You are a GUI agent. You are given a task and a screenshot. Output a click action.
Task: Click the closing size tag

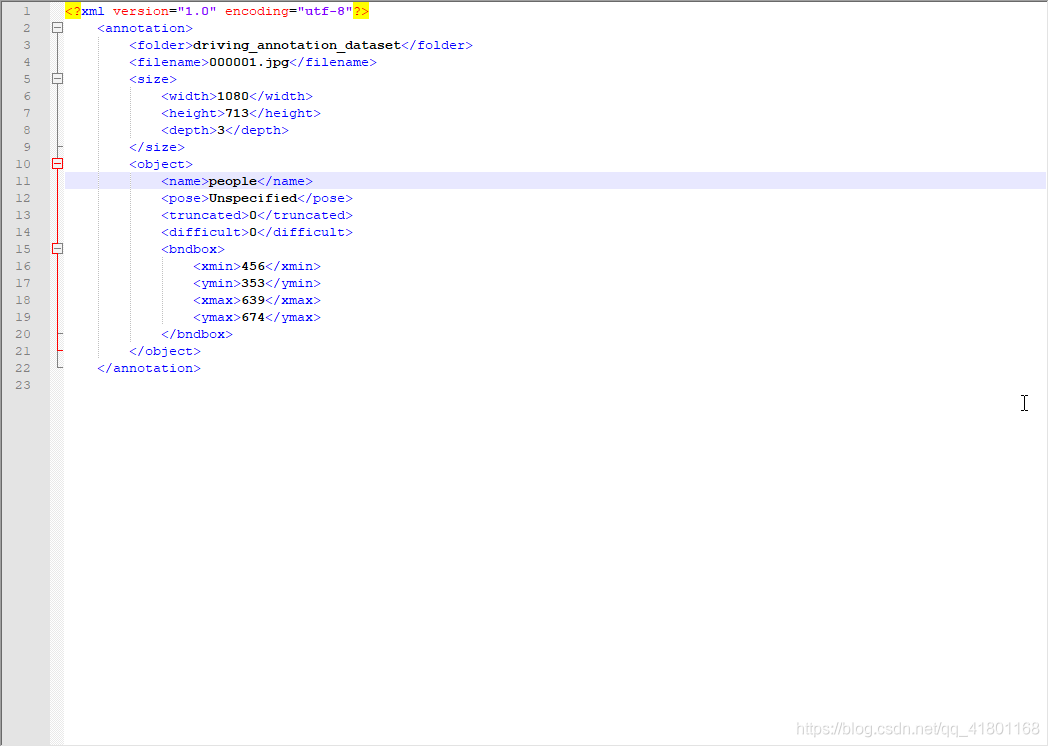(x=157, y=147)
